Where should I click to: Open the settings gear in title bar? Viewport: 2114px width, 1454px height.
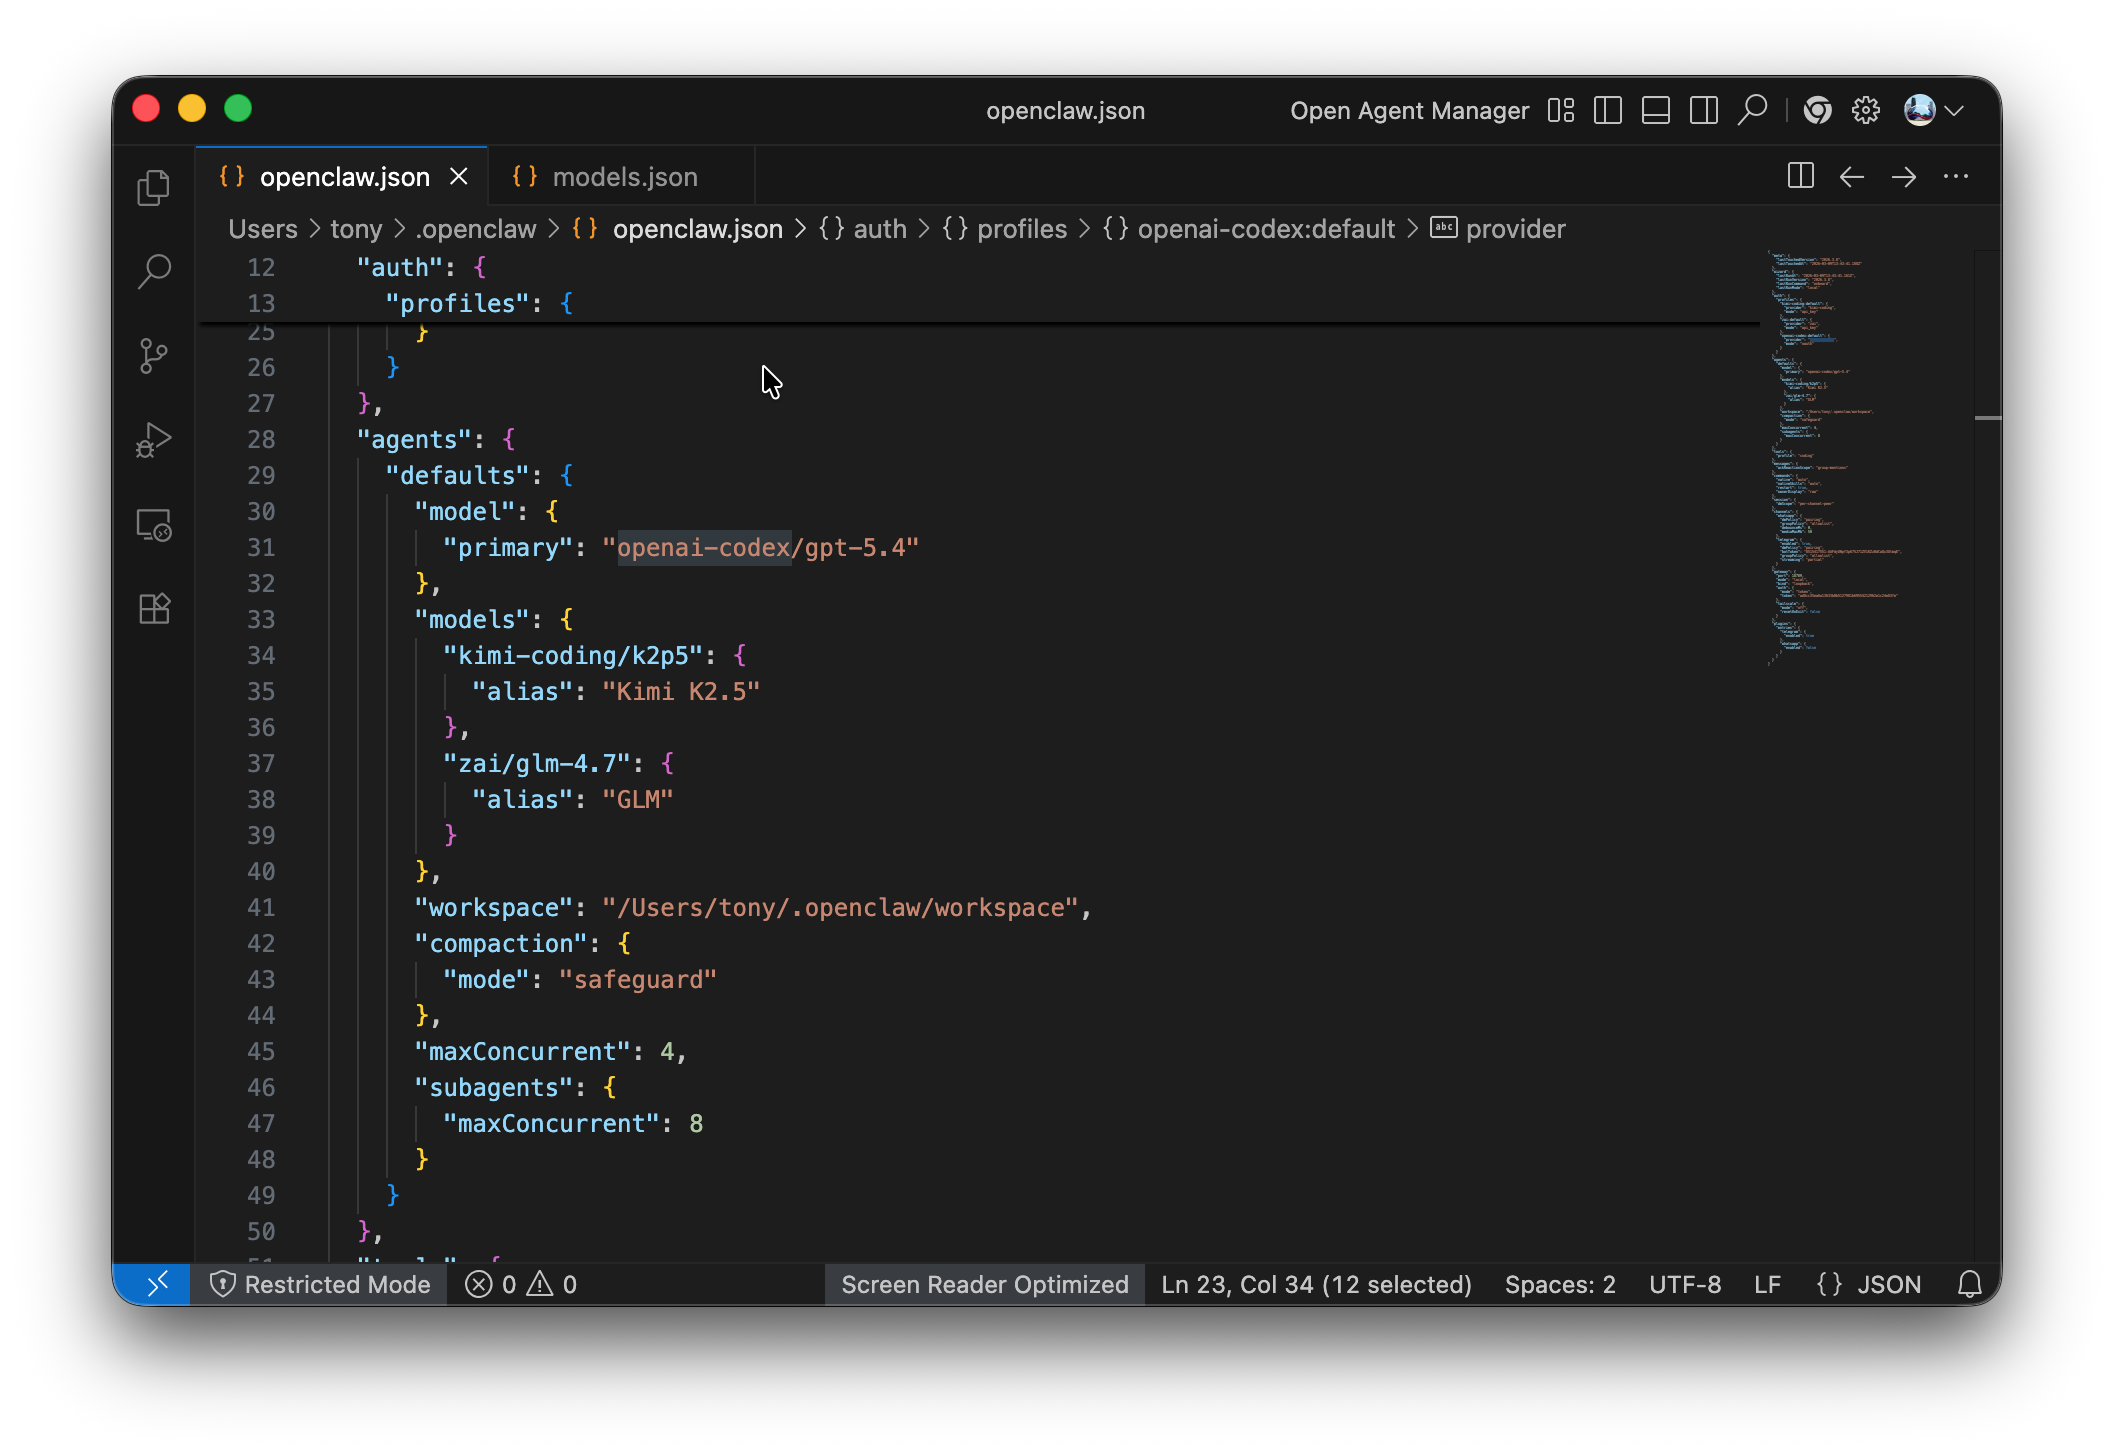(1865, 110)
